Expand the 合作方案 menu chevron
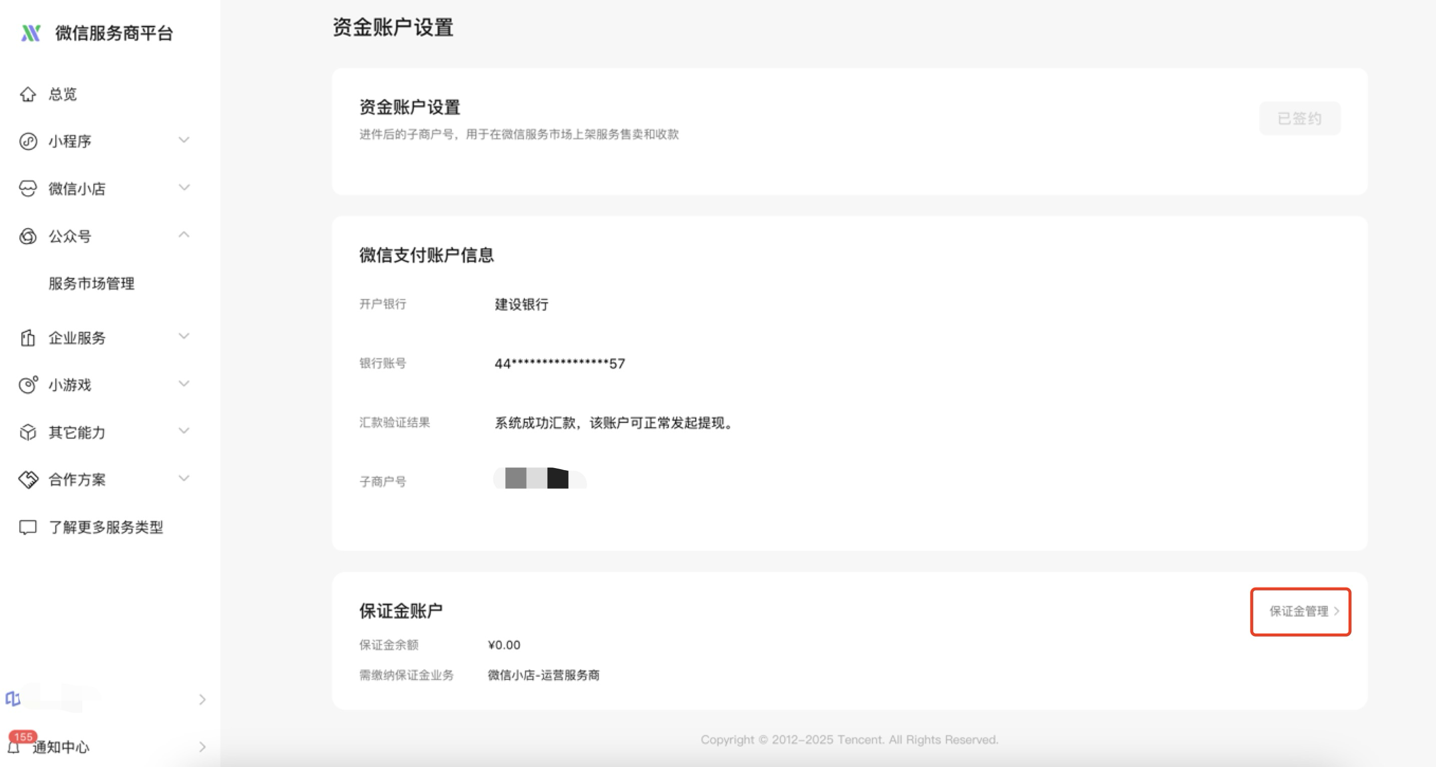 coord(184,478)
